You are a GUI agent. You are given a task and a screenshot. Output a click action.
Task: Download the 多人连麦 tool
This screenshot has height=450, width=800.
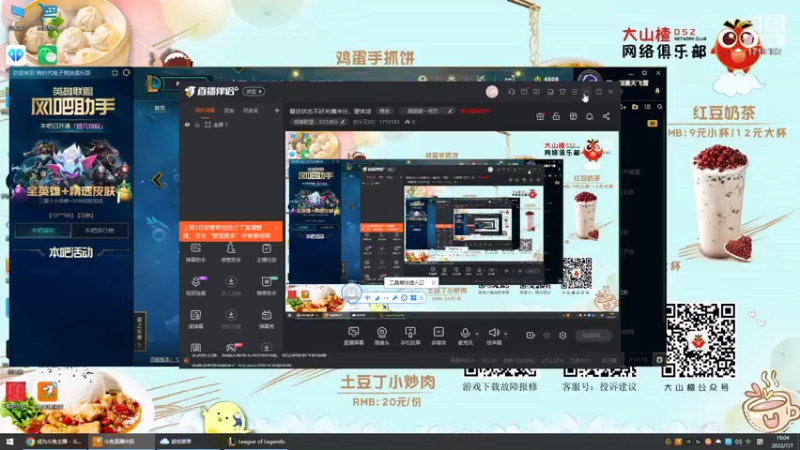tap(231, 286)
